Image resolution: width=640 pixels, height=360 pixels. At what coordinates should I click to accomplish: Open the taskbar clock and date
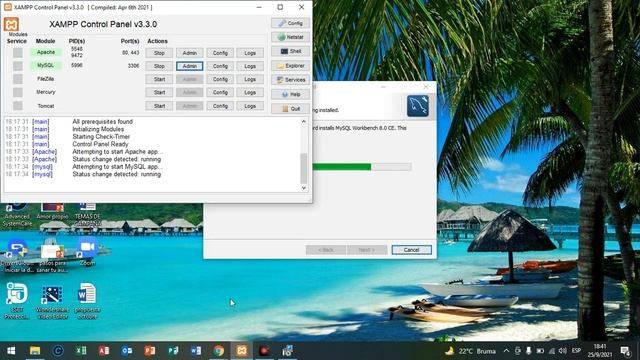[600, 351]
